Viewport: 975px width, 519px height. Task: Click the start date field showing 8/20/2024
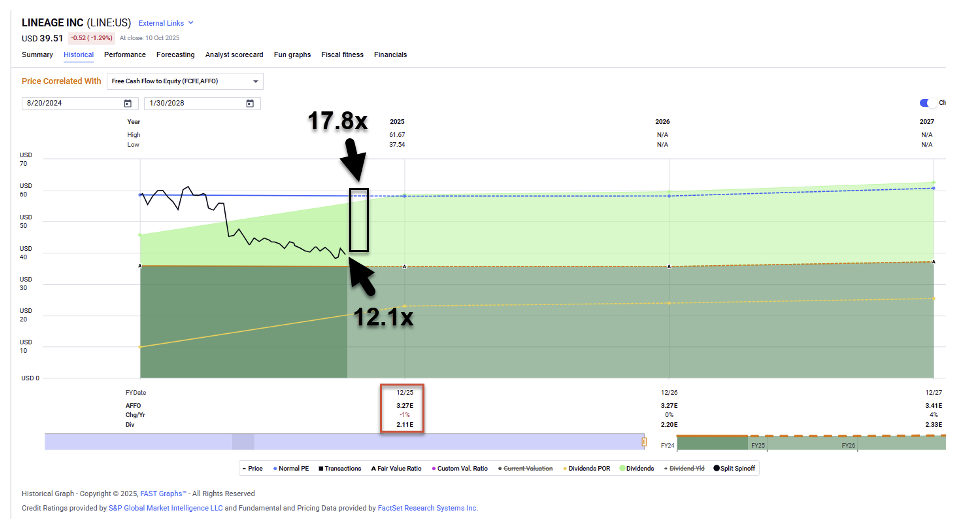(x=70, y=103)
